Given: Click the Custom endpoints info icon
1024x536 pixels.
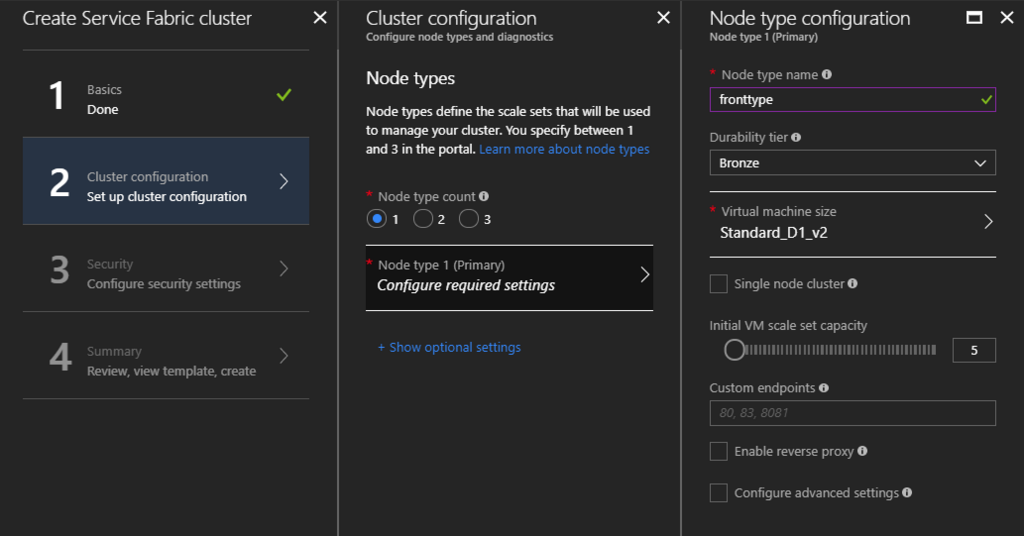Looking at the screenshot, I should point(824,388).
